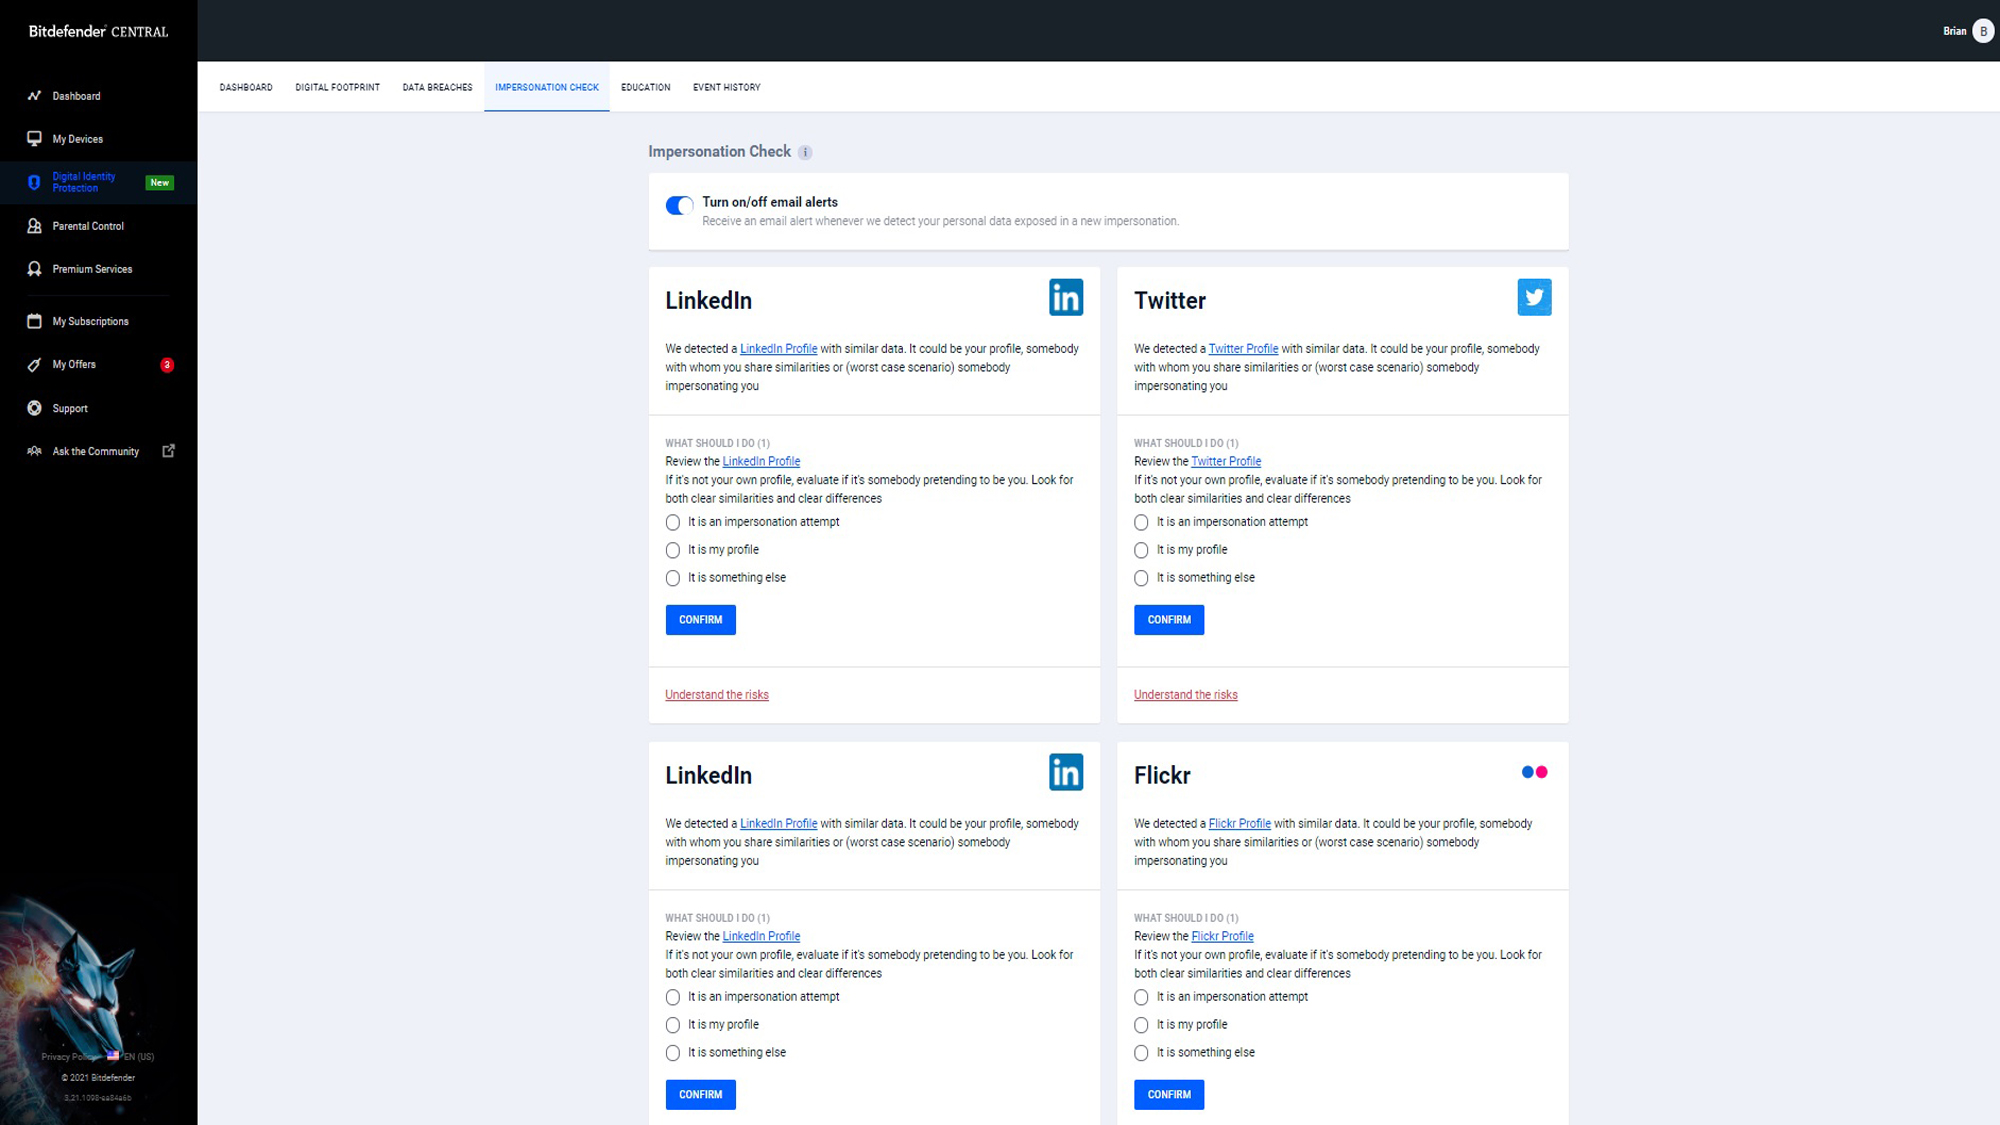Open 'Understand the risks' in Twitter card

pos(1185,695)
